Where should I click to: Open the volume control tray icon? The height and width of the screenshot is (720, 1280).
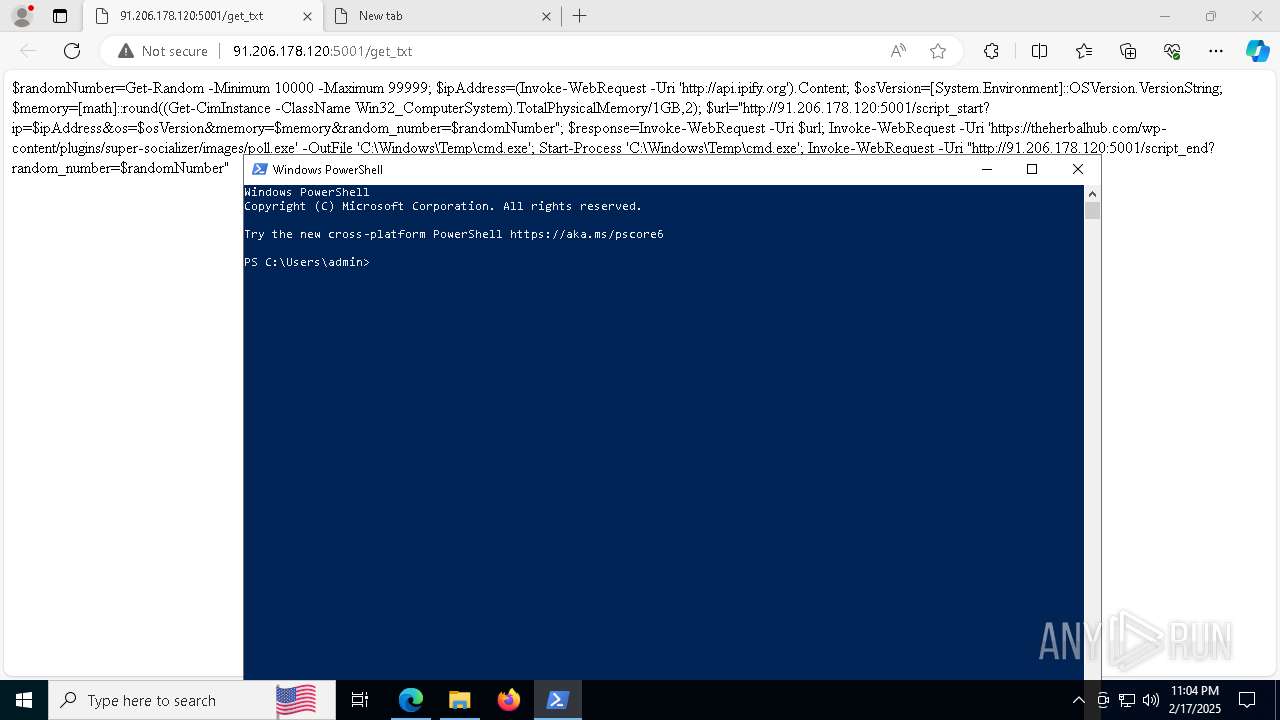1151,700
